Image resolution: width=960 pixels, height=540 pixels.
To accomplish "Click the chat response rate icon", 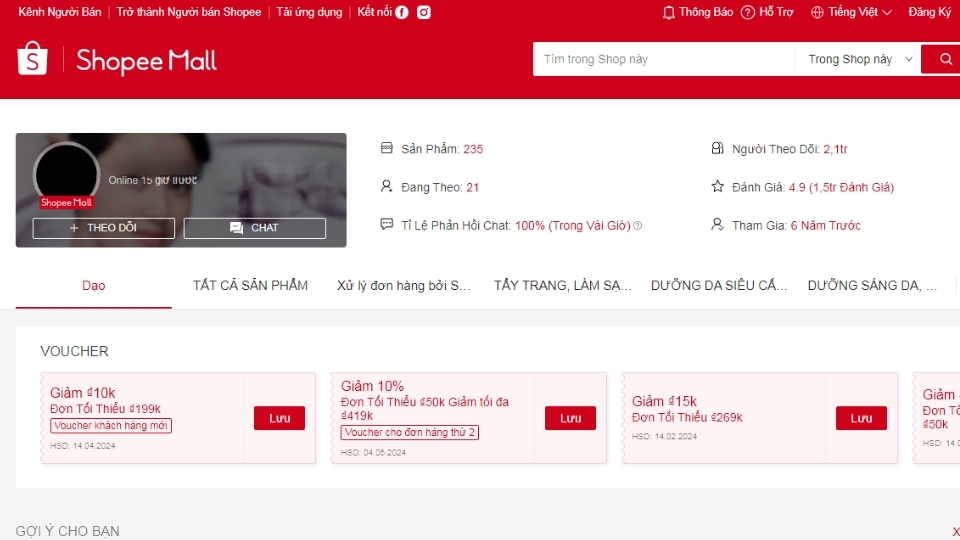I will coord(386,224).
